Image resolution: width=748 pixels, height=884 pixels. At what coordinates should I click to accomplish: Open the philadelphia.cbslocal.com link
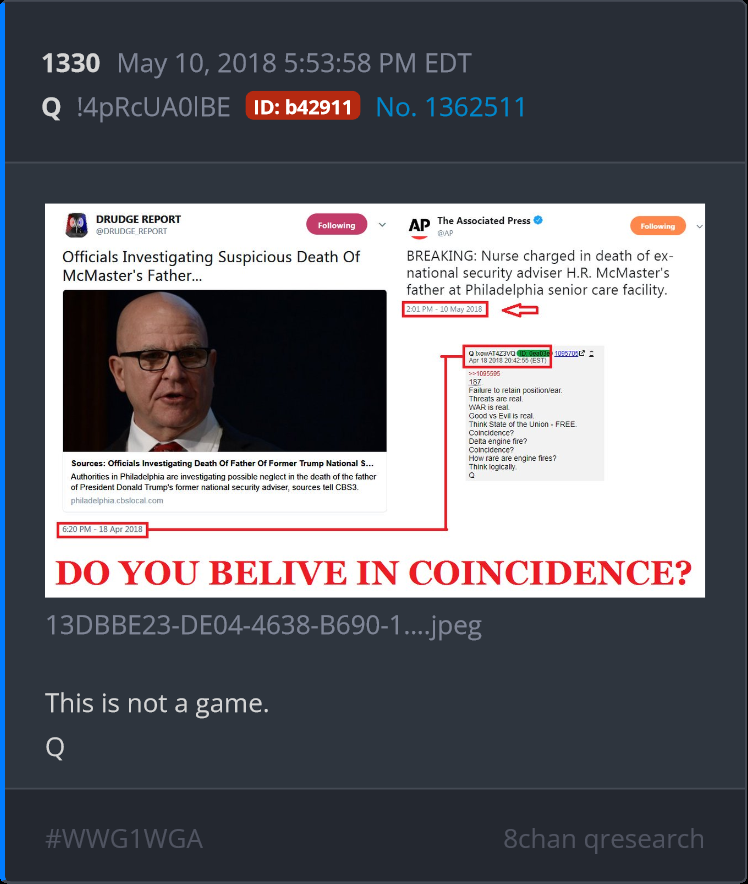117,501
